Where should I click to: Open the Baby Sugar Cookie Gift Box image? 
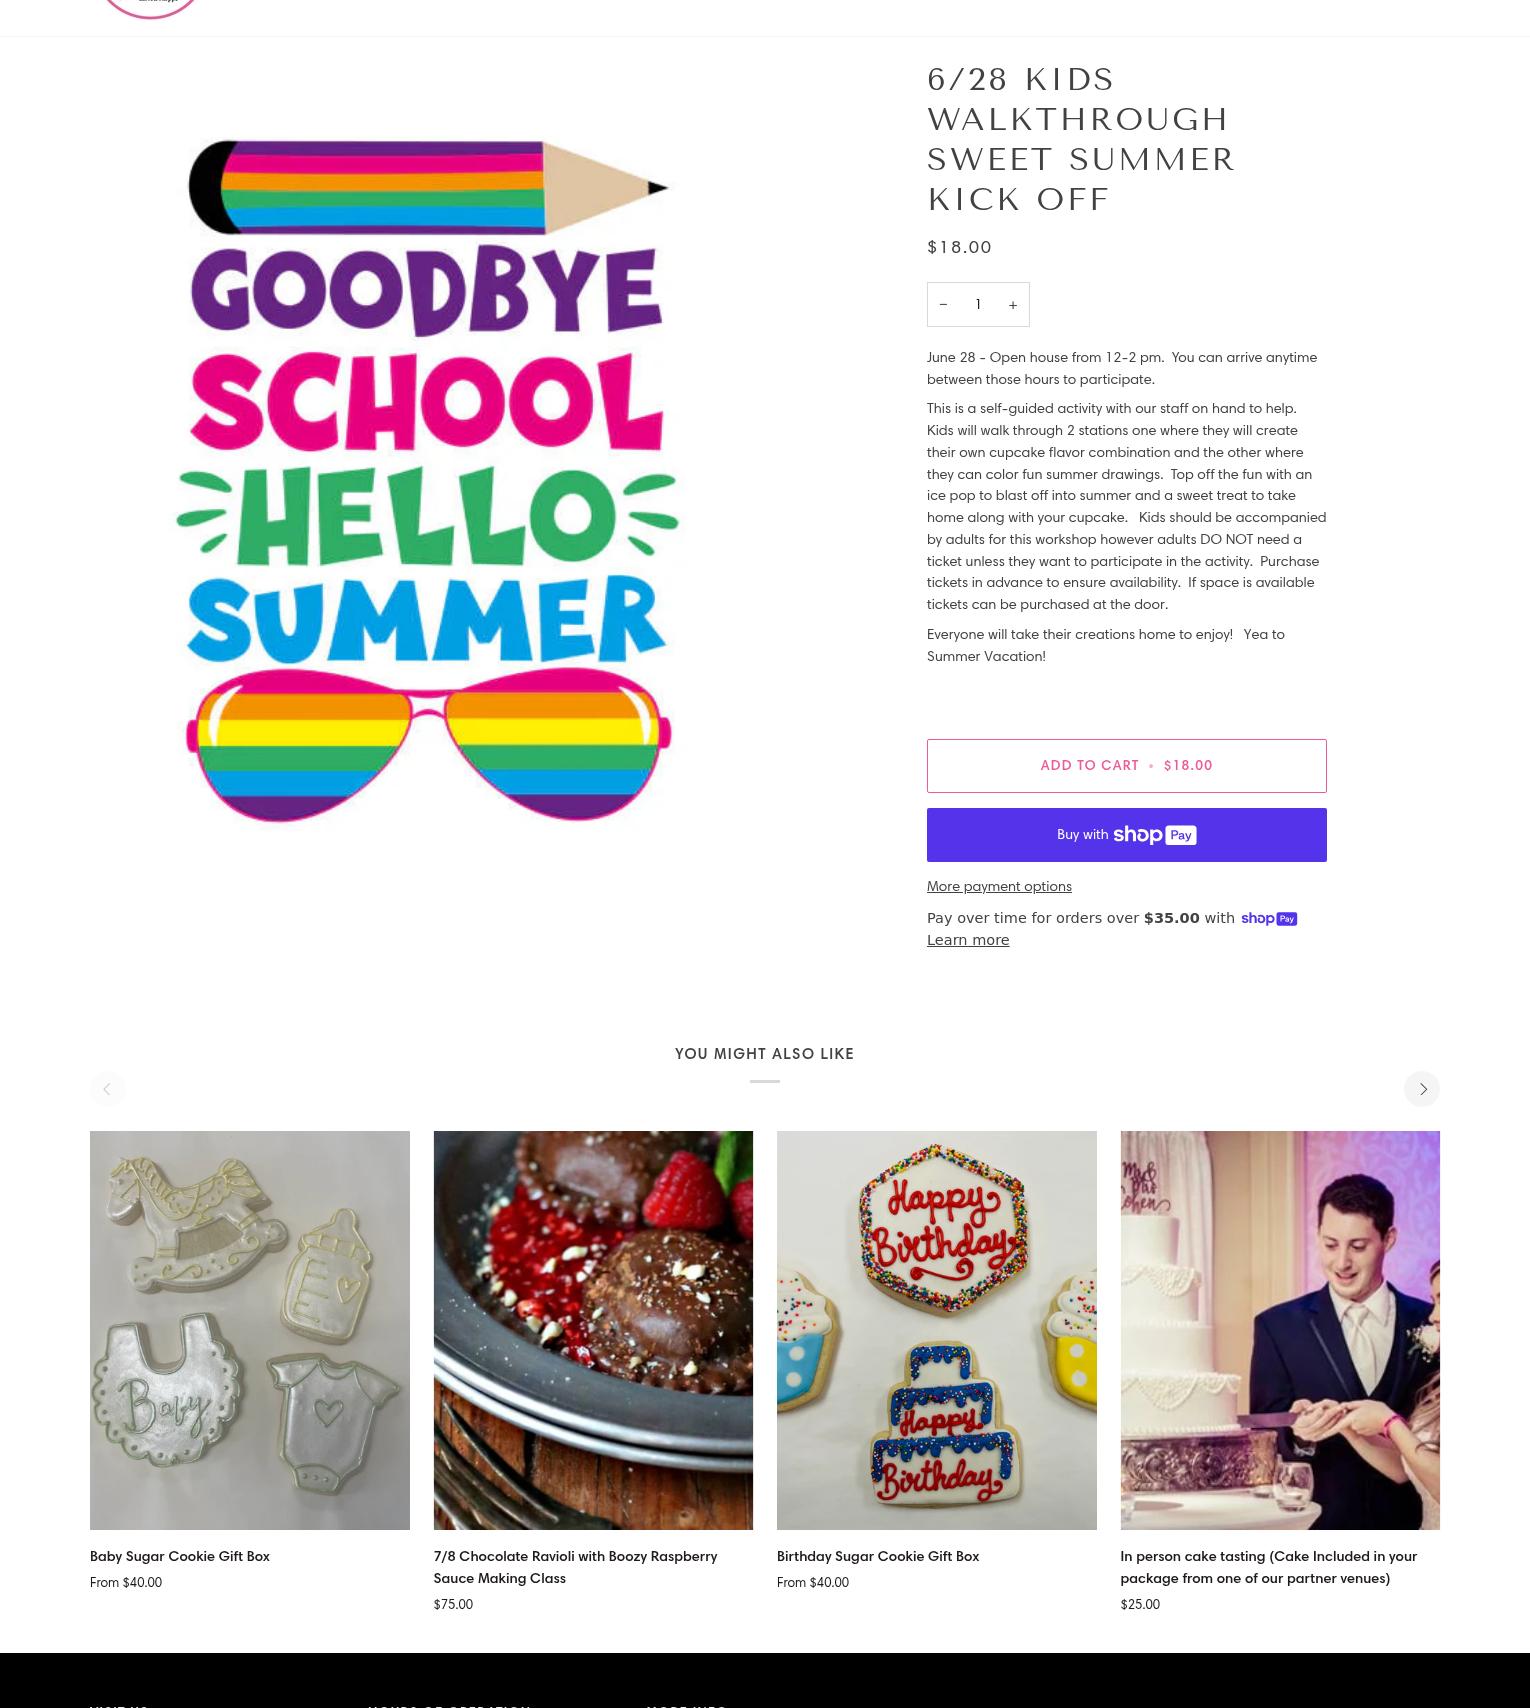pyautogui.click(x=250, y=1330)
